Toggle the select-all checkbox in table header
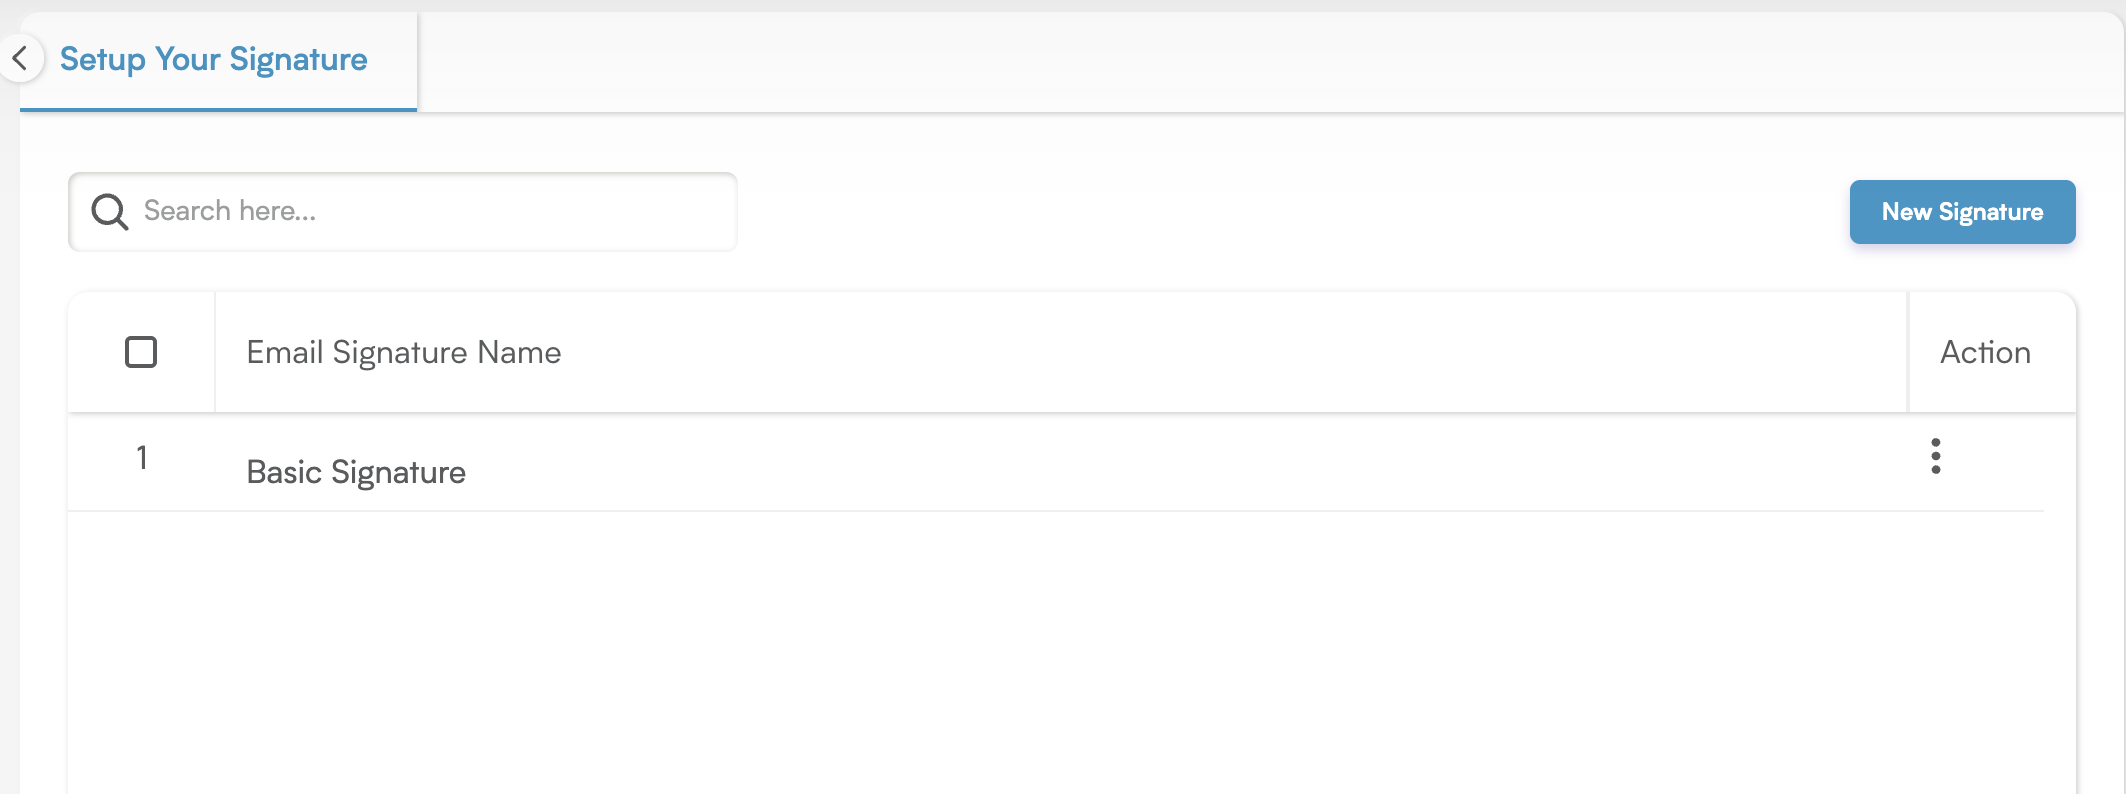This screenshot has height=794, width=2126. (x=141, y=352)
